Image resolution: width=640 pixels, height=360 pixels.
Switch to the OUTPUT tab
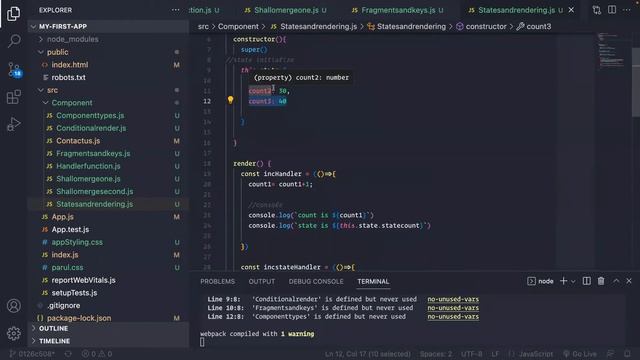click(262, 282)
